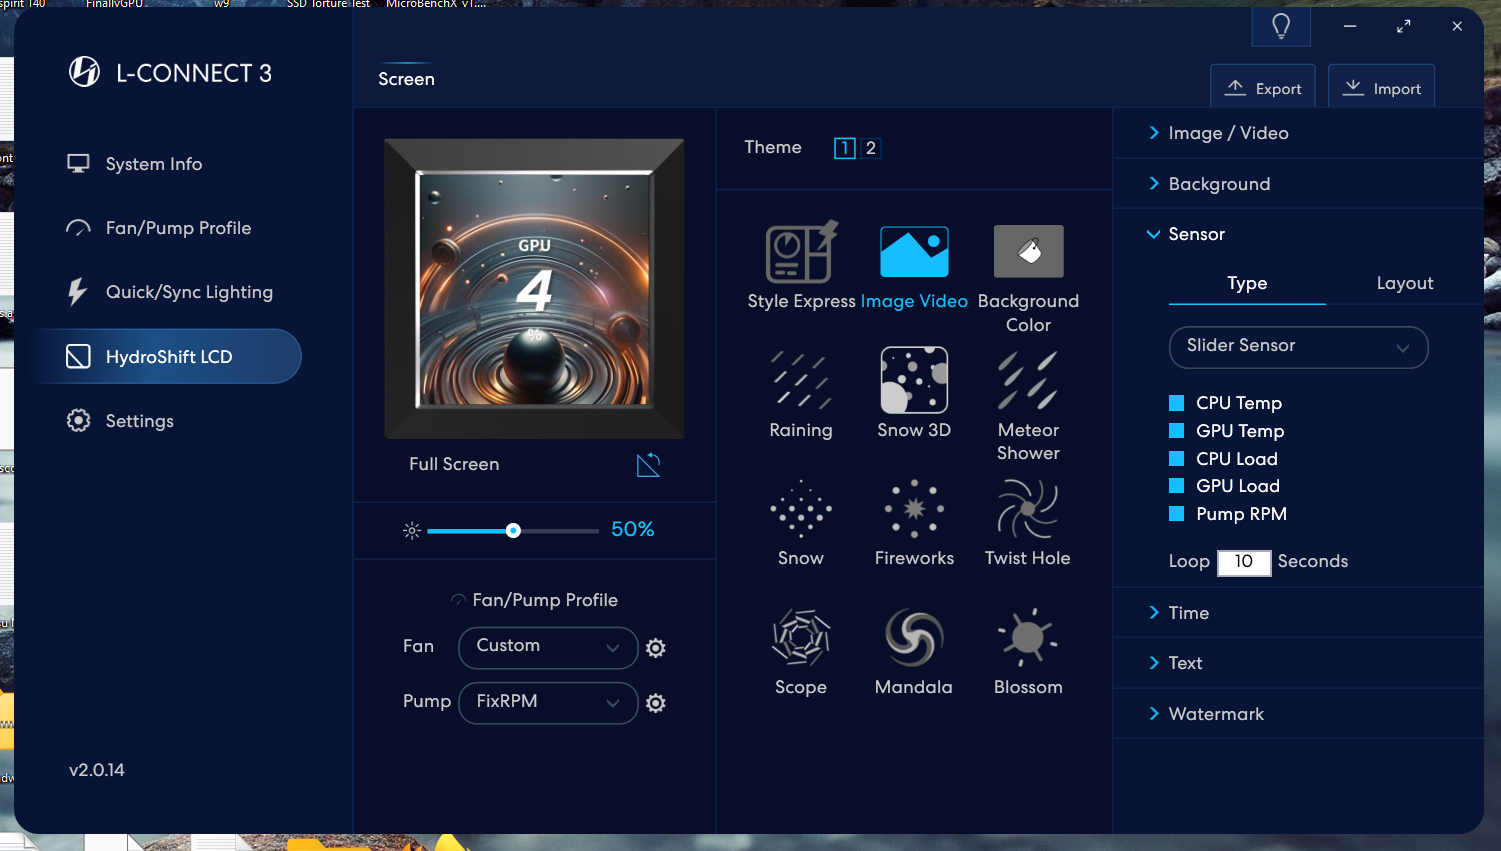Screen dimensions: 1501x851
Task: Open the Pump FixRPM dropdown
Action: coord(548,702)
